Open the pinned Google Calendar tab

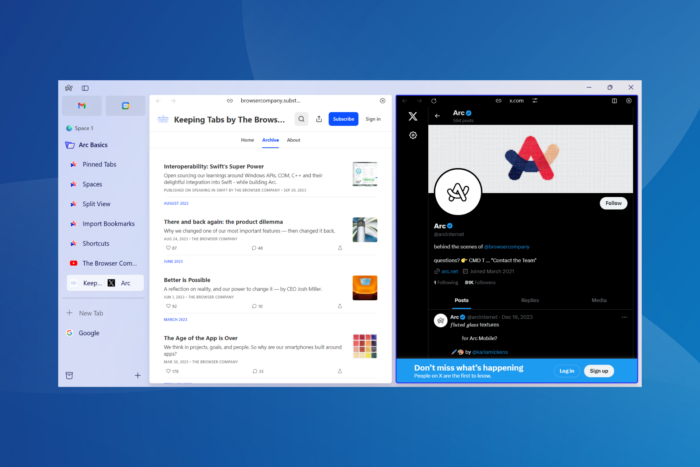(x=125, y=106)
